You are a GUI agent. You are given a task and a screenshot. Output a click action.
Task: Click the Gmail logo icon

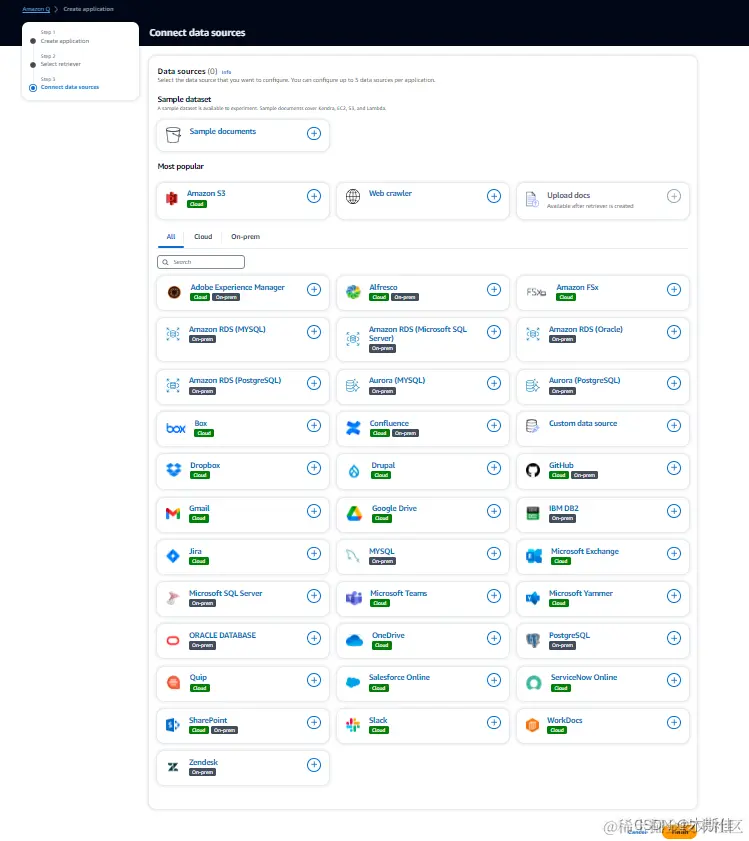173,513
